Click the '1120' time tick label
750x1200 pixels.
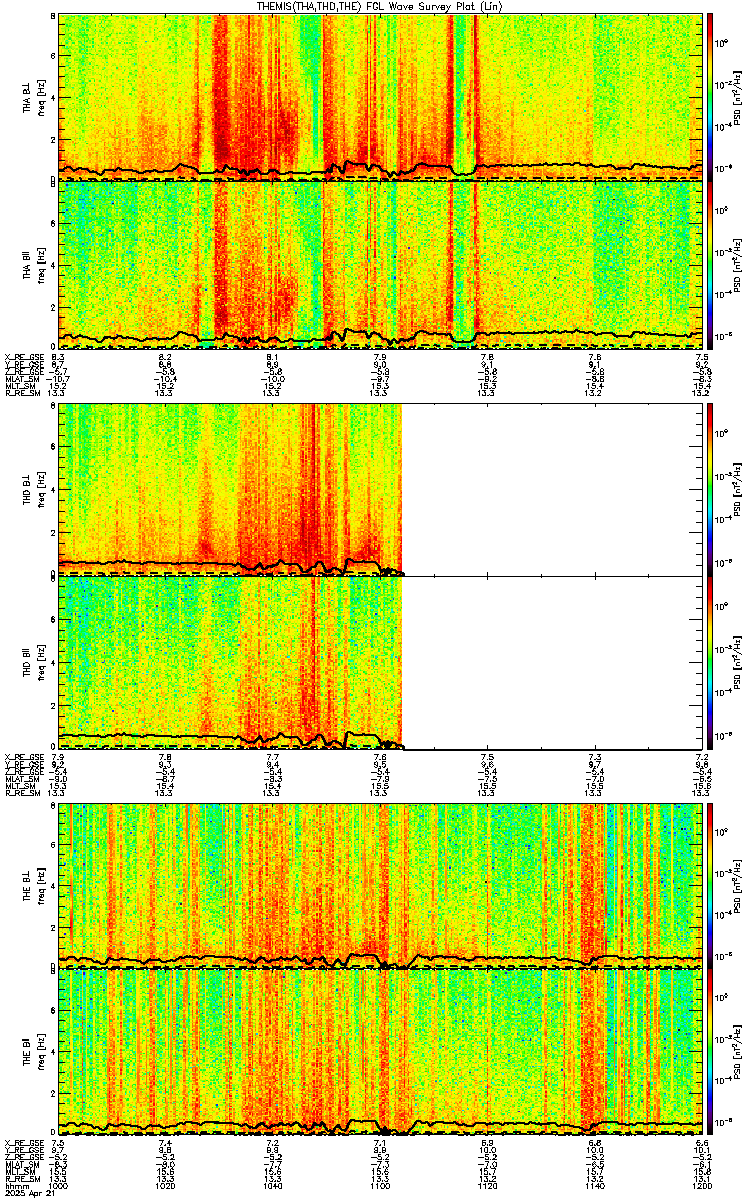tap(488, 1186)
